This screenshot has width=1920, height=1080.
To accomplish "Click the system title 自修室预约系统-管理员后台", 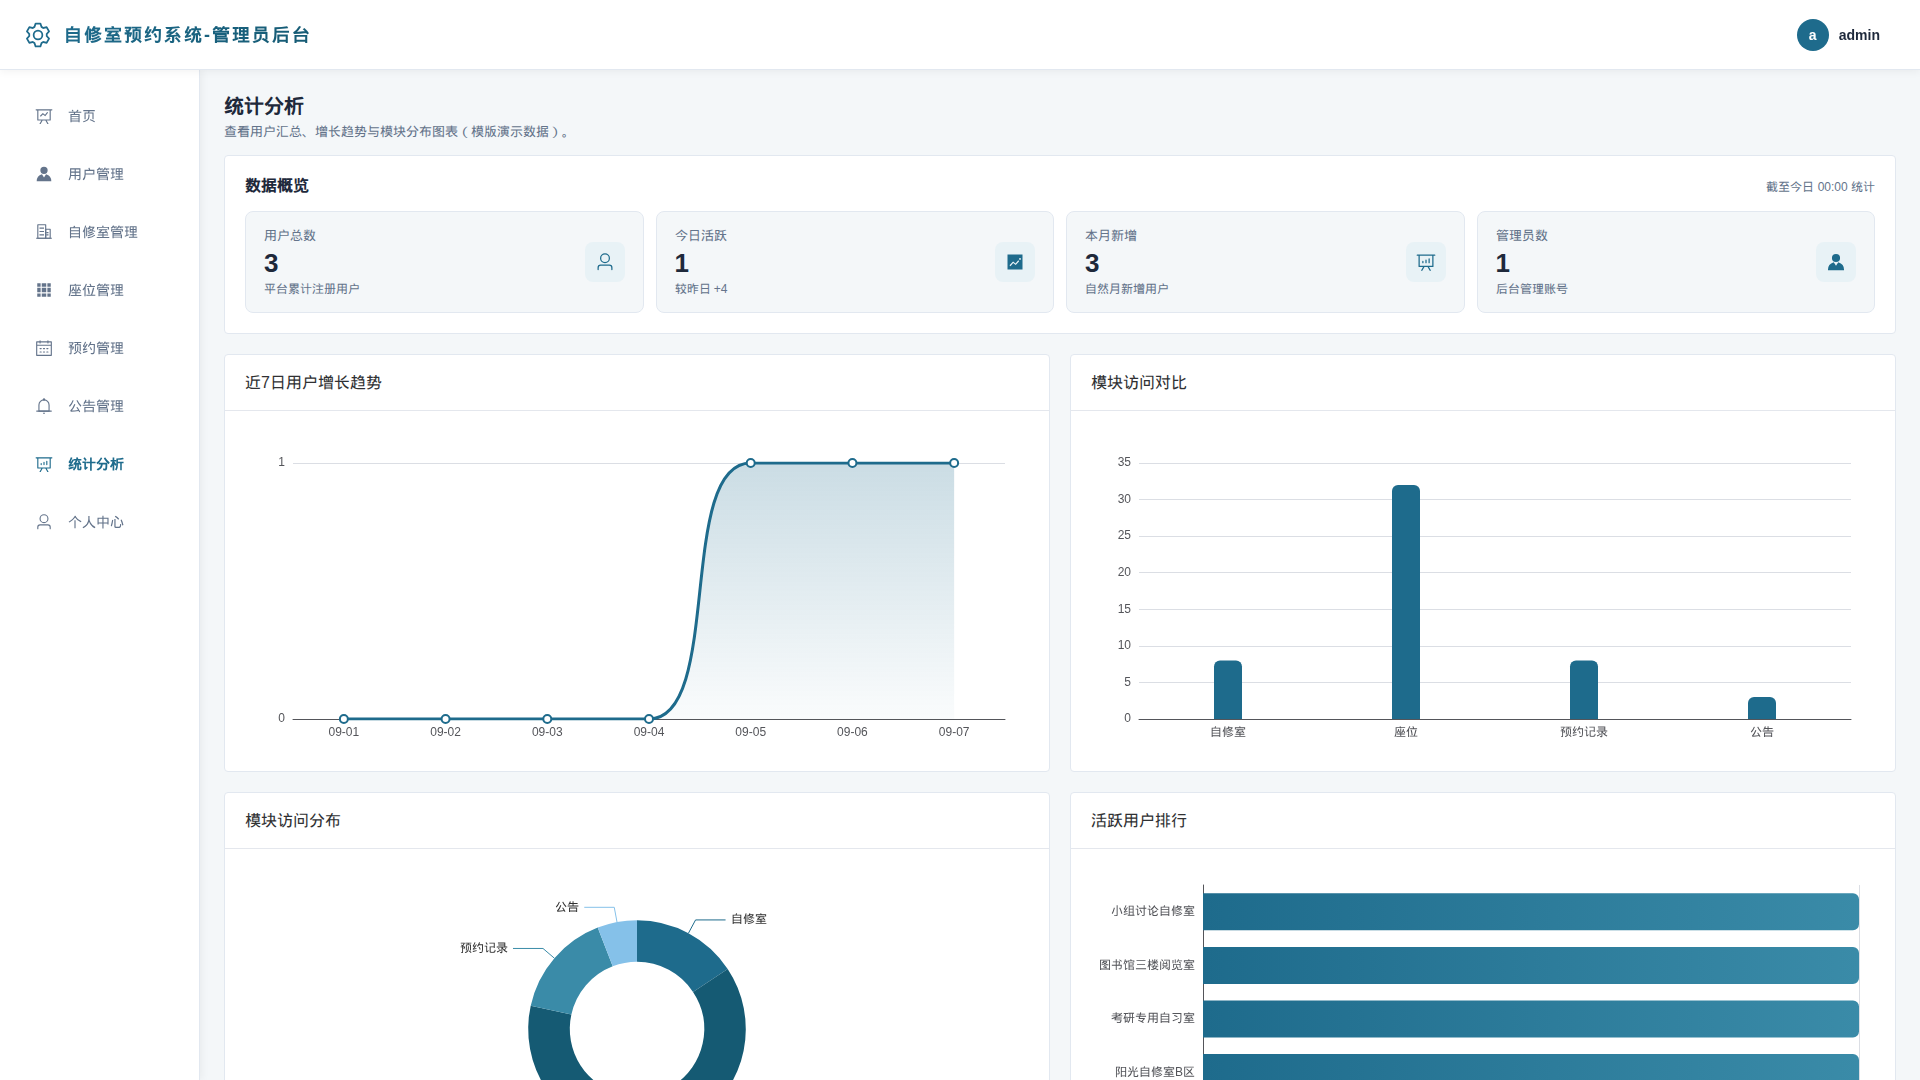I will (x=187, y=35).
